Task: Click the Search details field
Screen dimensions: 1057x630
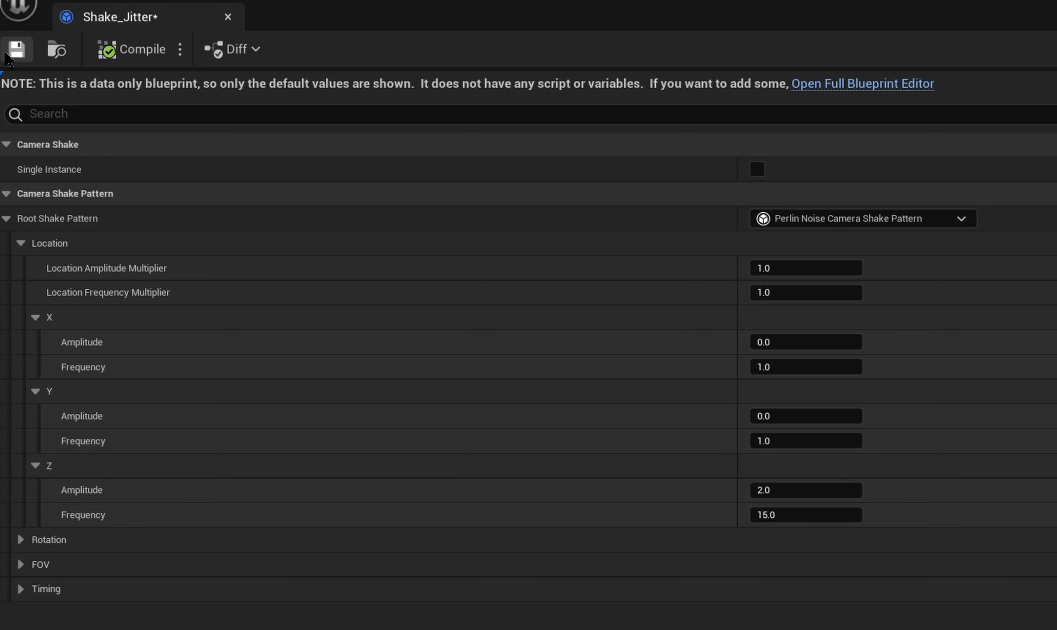Action: pos(533,114)
